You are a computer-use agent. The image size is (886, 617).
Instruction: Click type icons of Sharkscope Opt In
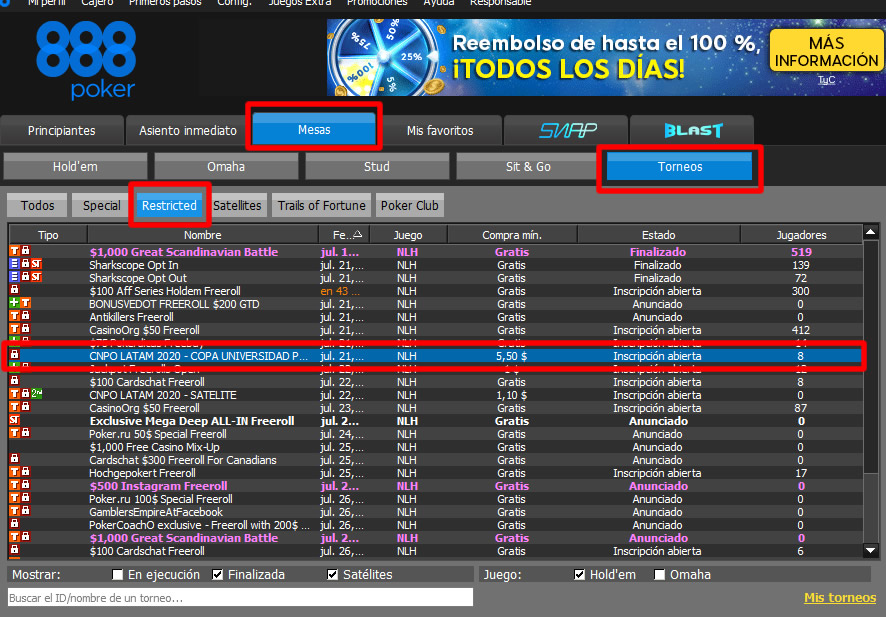pos(26,264)
